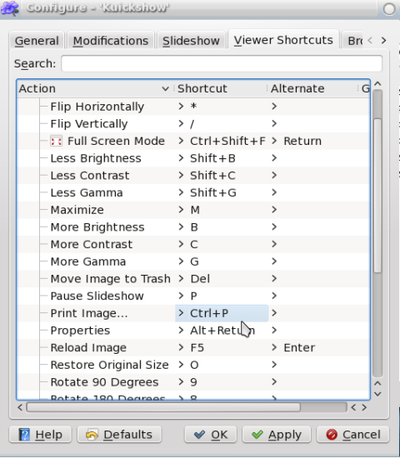
Task: Click the Alternate column header
Action: pyautogui.click(x=313, y=89)
